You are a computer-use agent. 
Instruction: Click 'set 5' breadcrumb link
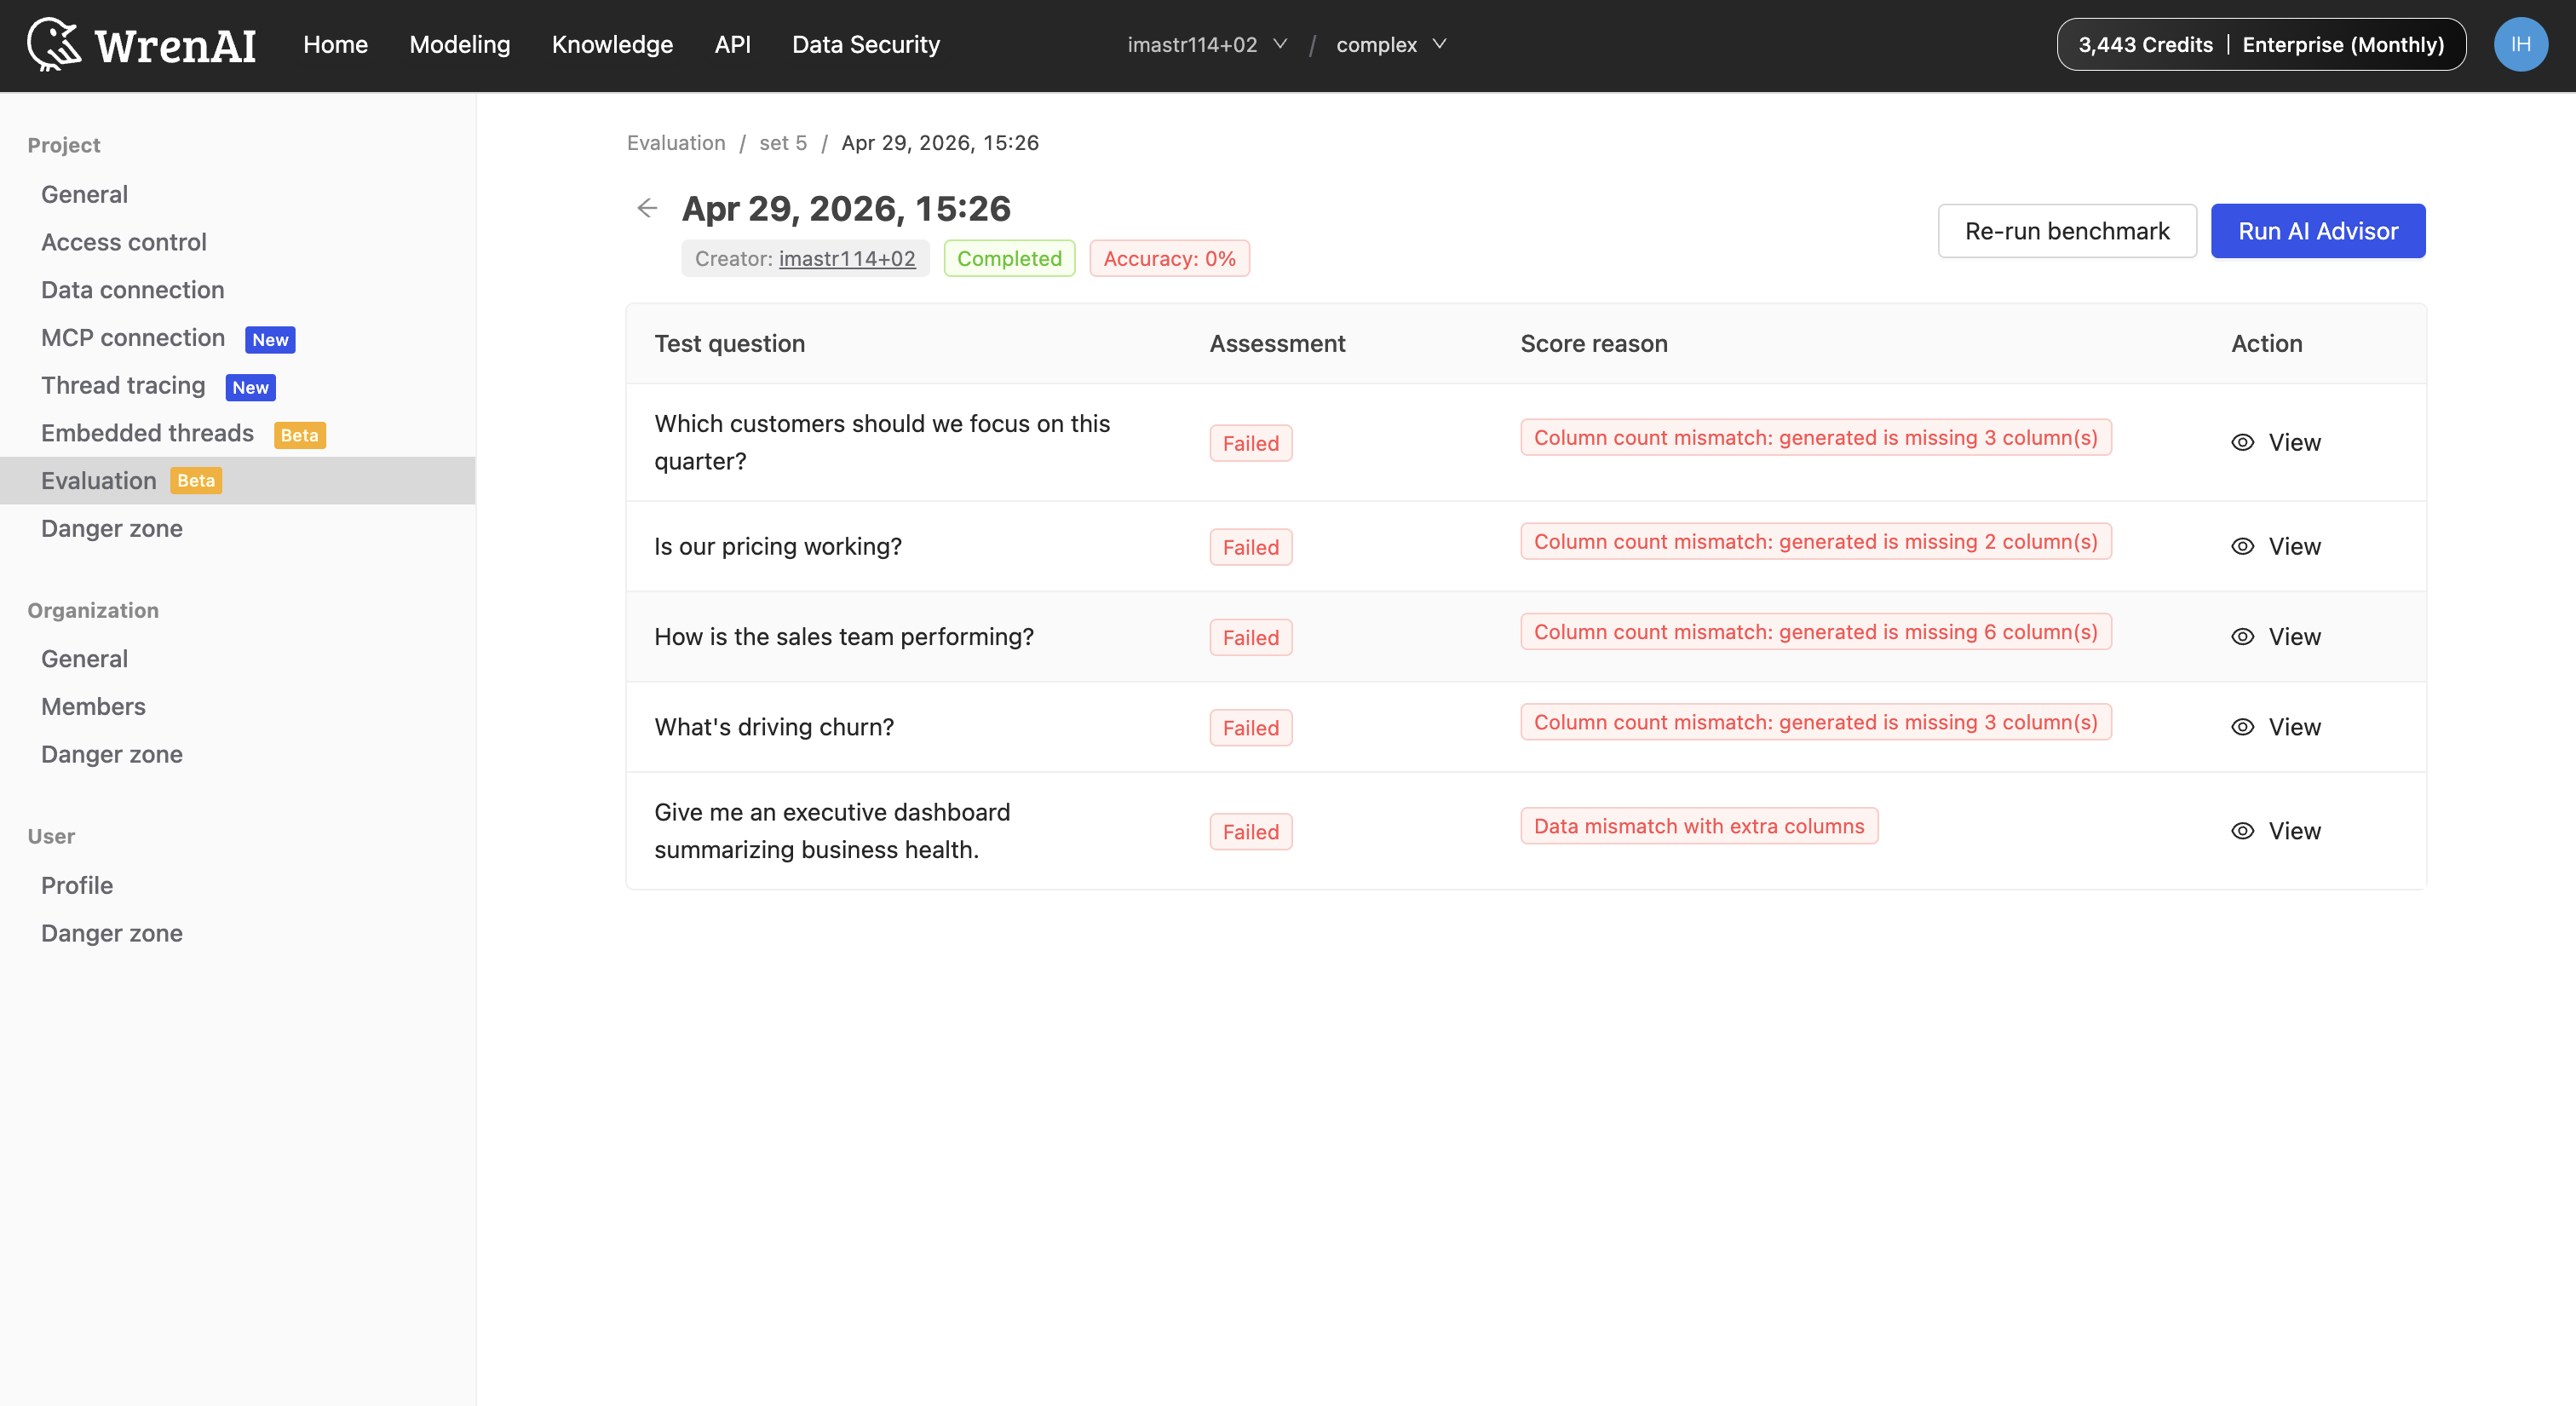tap(783, 143)
